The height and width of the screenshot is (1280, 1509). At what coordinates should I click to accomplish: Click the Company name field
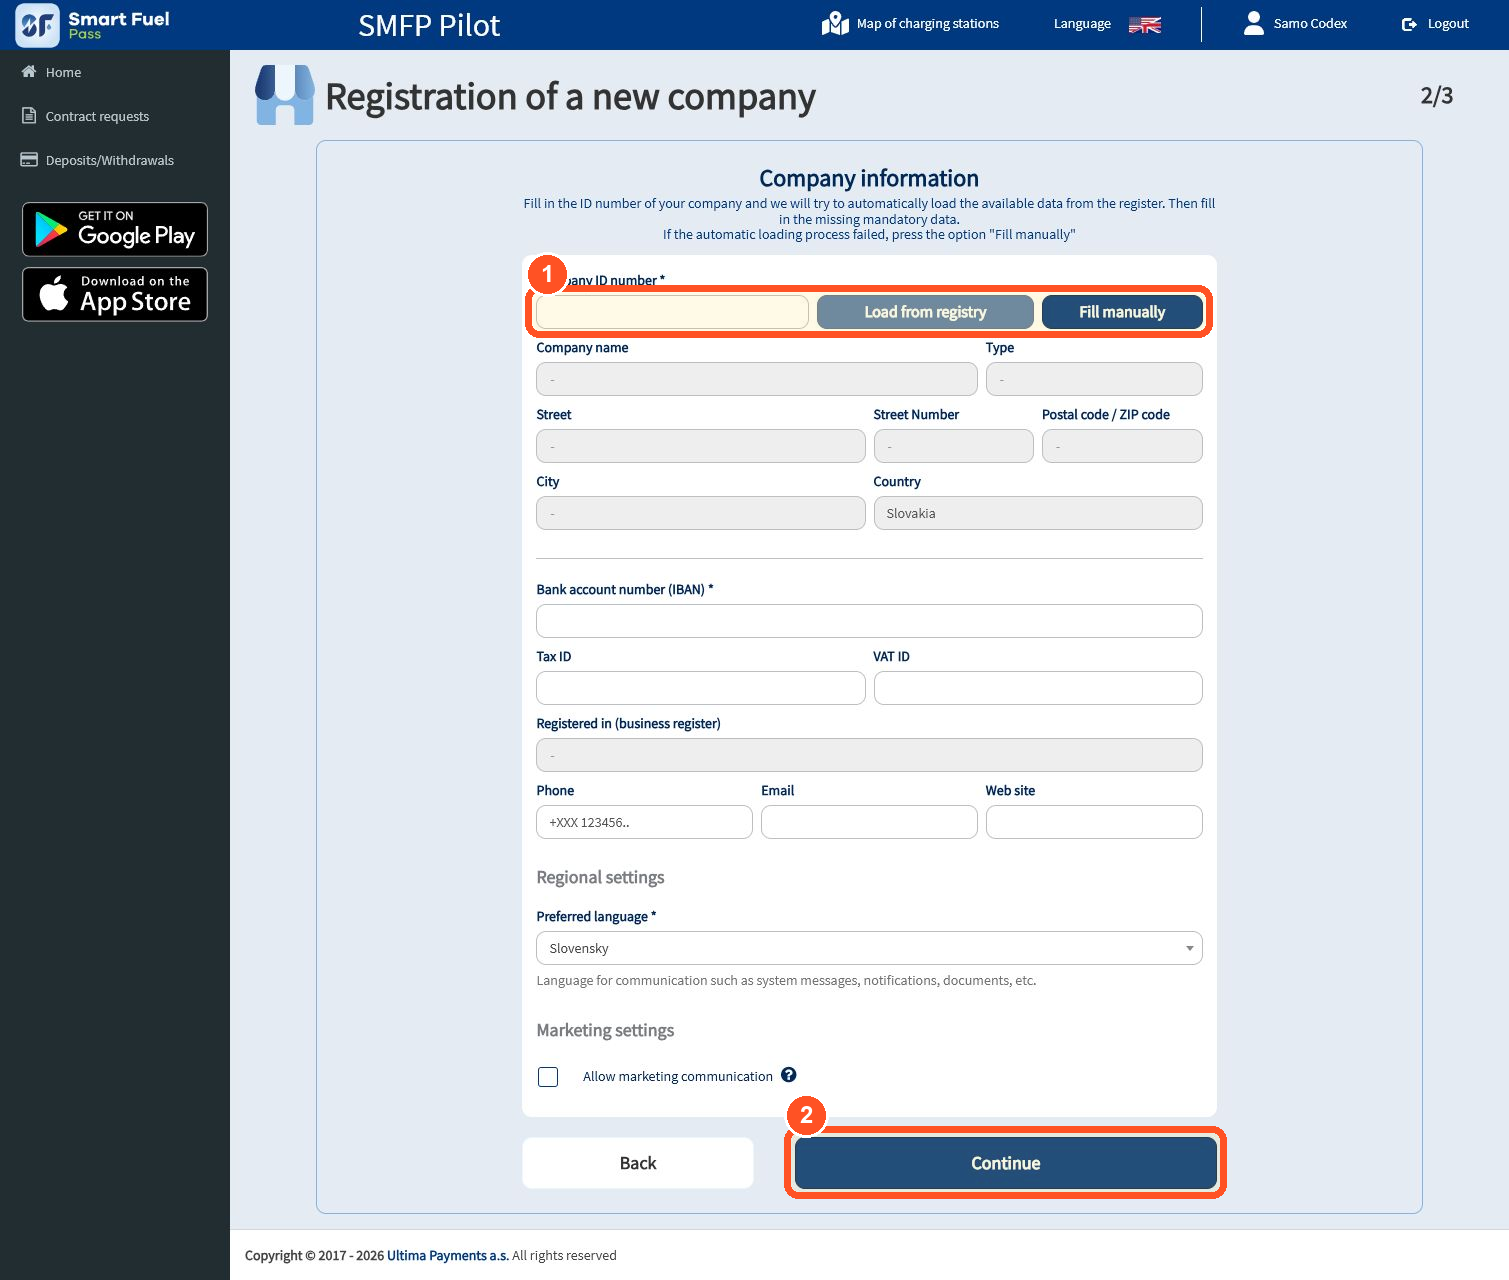click(x=757, y=379)
